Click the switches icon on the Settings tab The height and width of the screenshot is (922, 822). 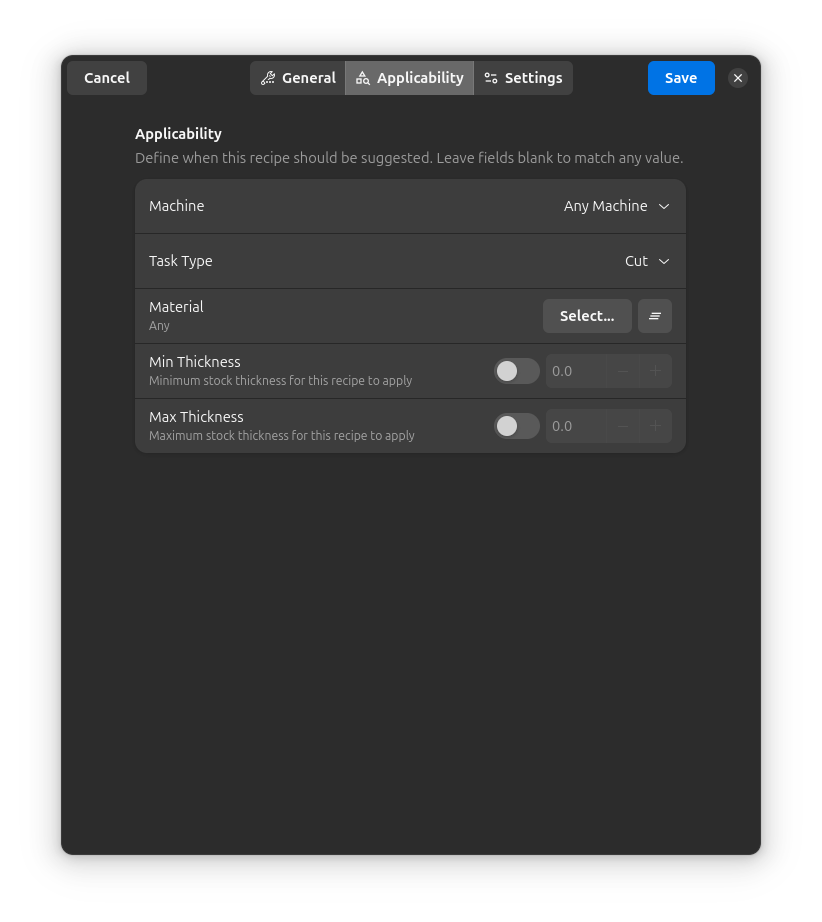tap(491, 77)
